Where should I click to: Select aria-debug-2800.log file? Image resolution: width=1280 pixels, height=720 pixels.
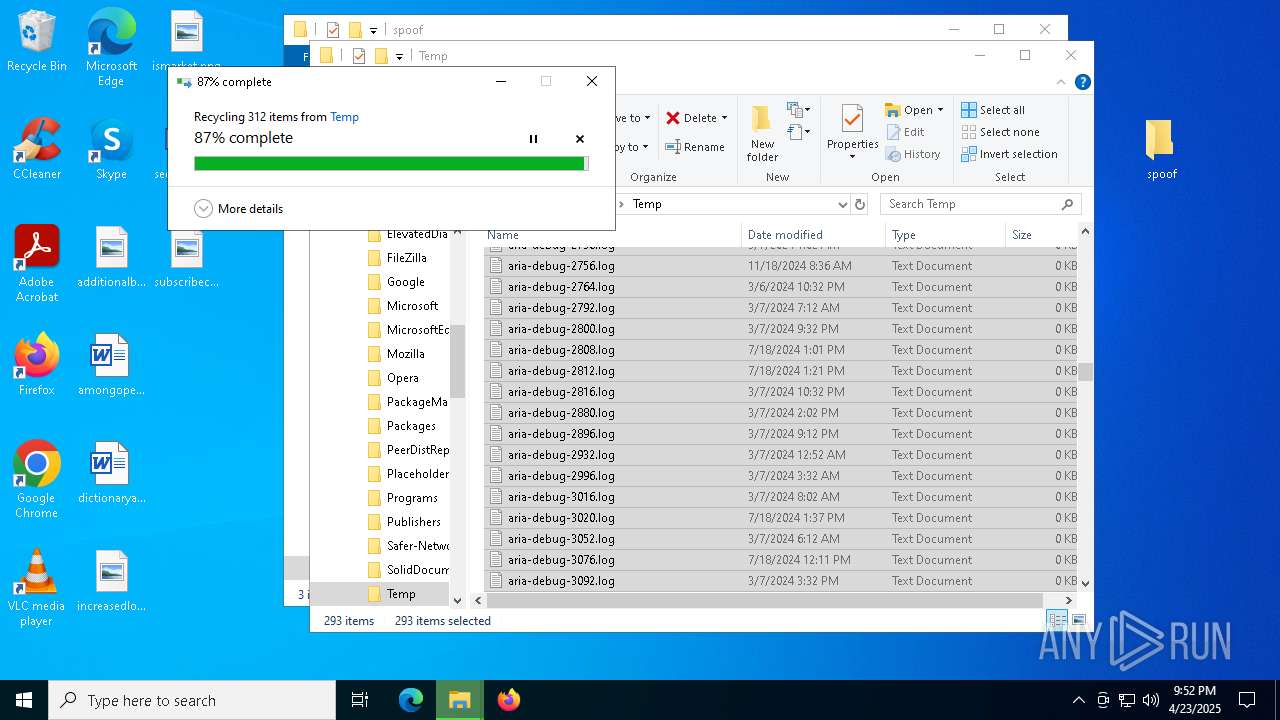[x=781, y=329]
